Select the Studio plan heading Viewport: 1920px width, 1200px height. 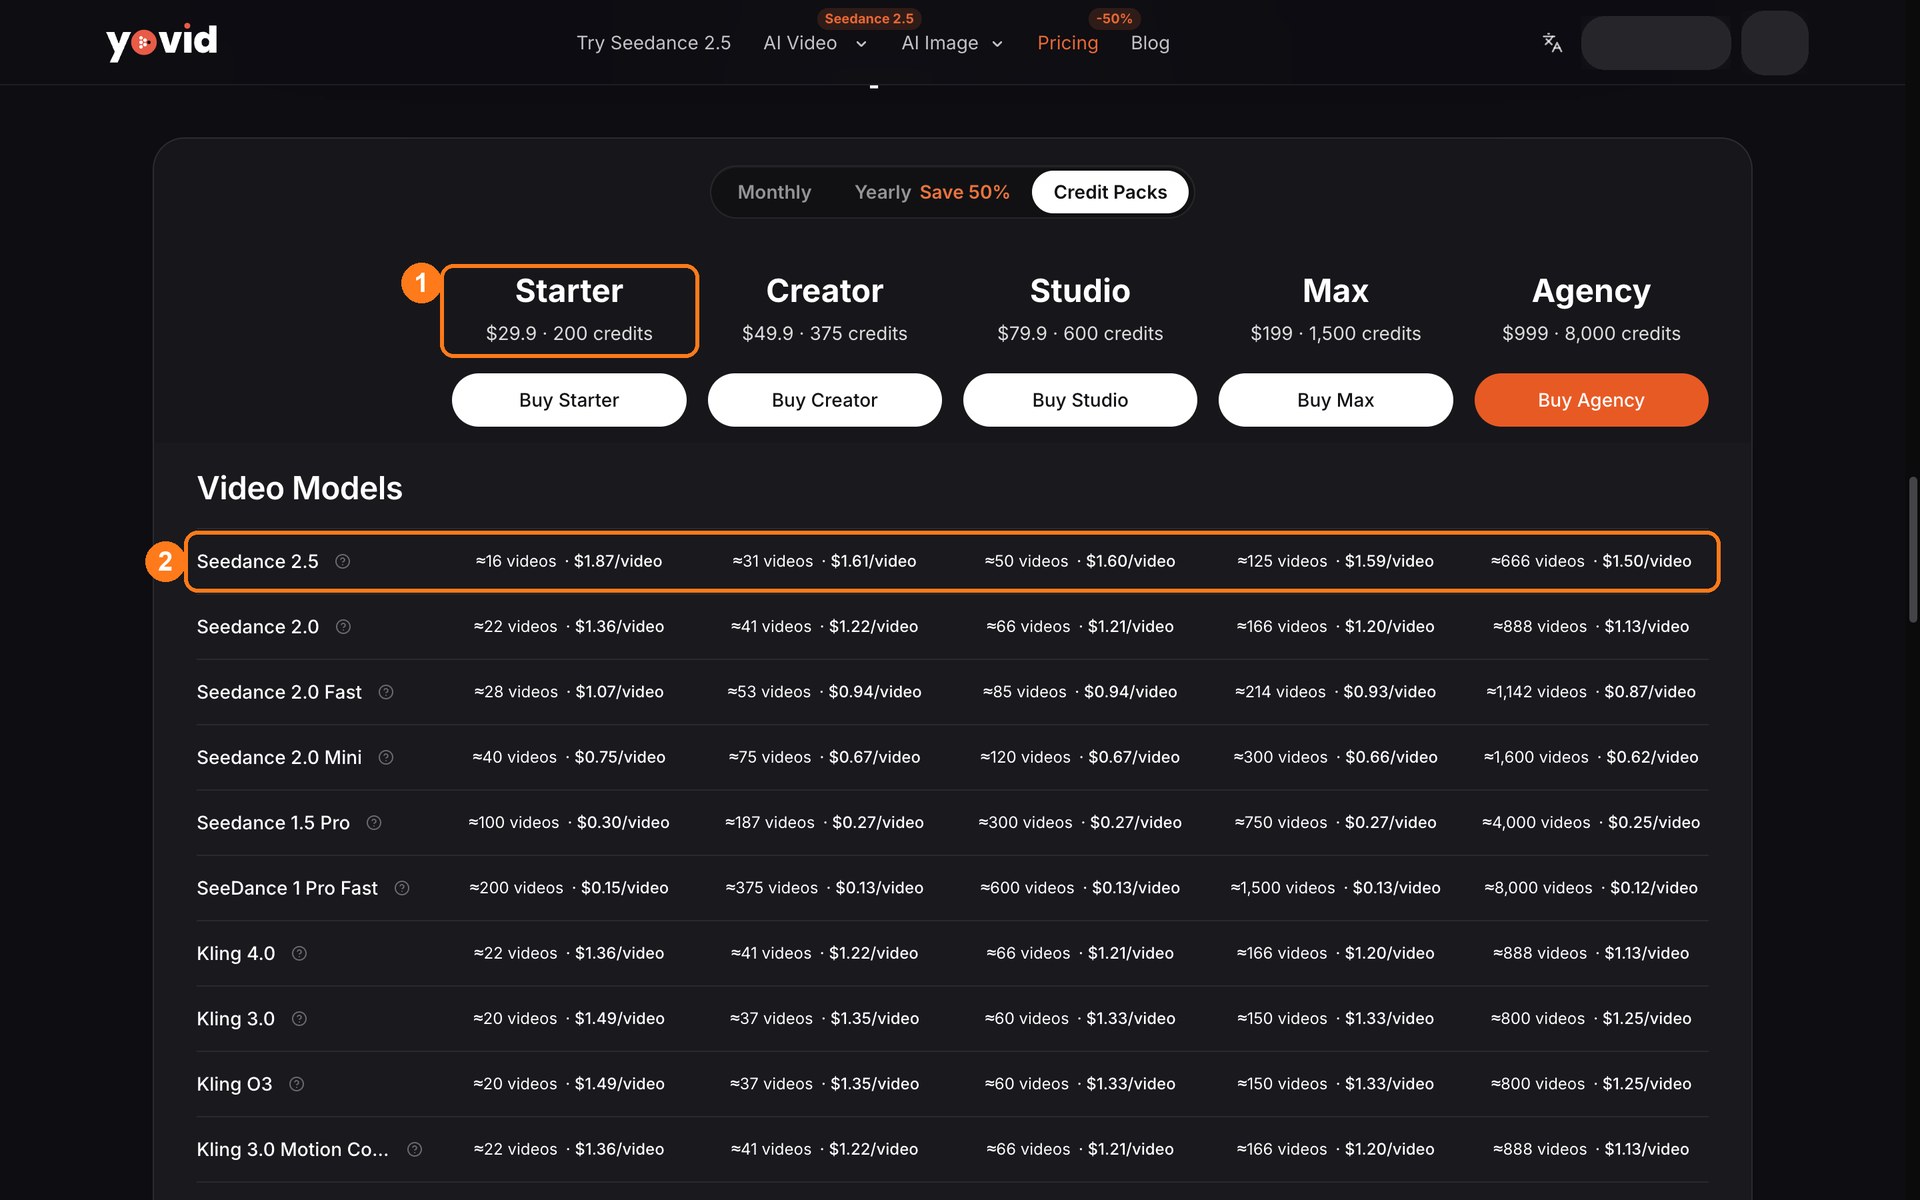(x=1080, y=291)
